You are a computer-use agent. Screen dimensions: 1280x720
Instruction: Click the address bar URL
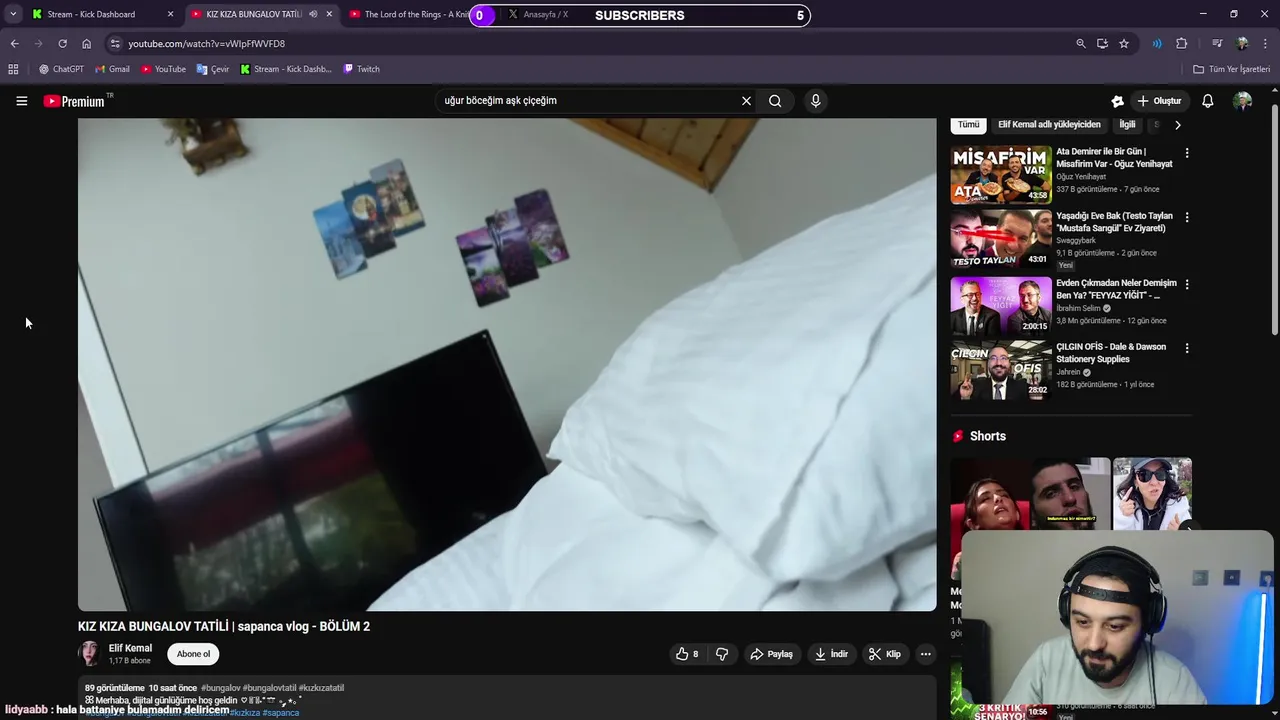pos(206,44)
